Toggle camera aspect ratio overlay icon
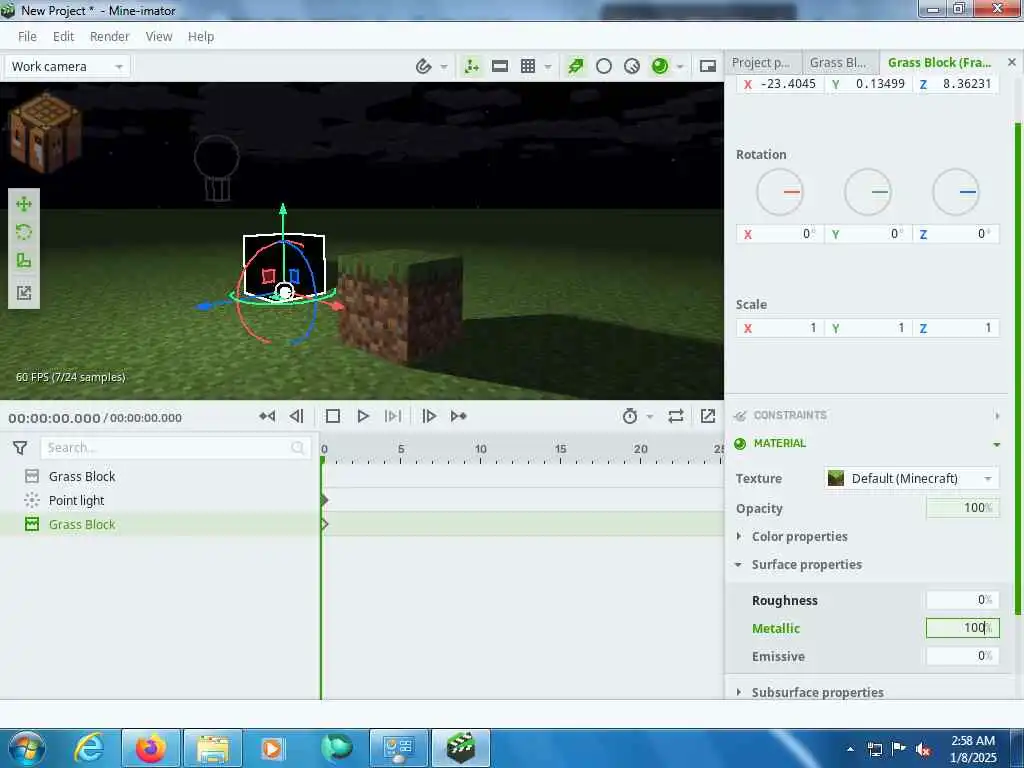The image size is (1024, 768). coord(500,66)
